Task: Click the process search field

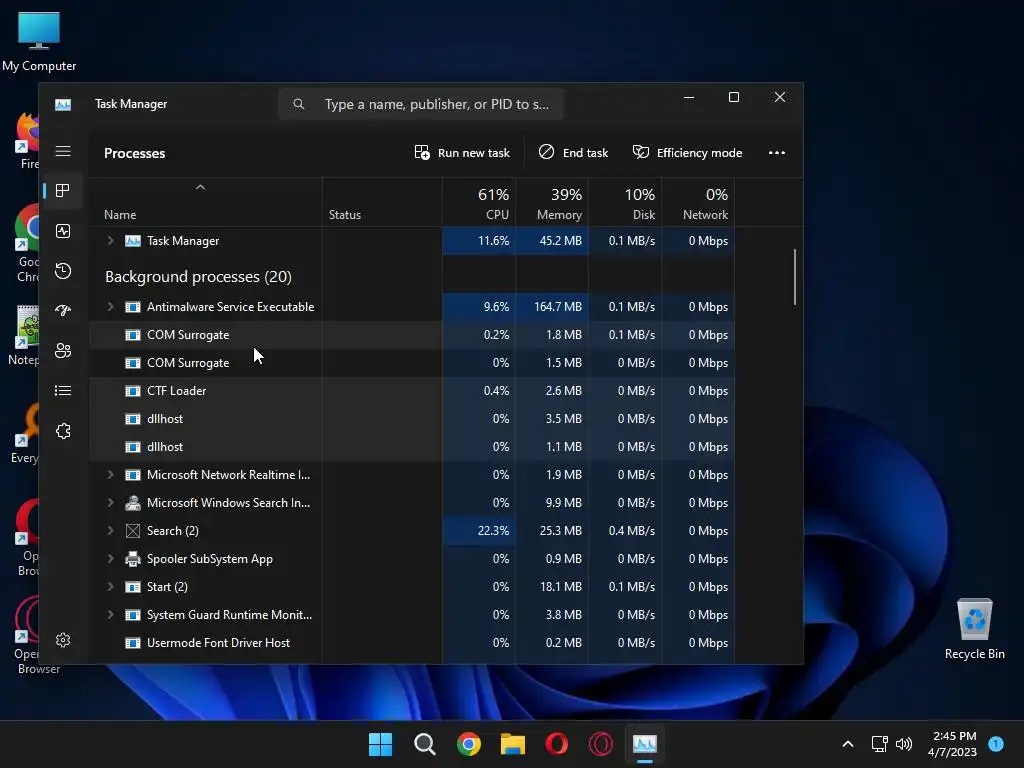Action: [x=421, y=104]
